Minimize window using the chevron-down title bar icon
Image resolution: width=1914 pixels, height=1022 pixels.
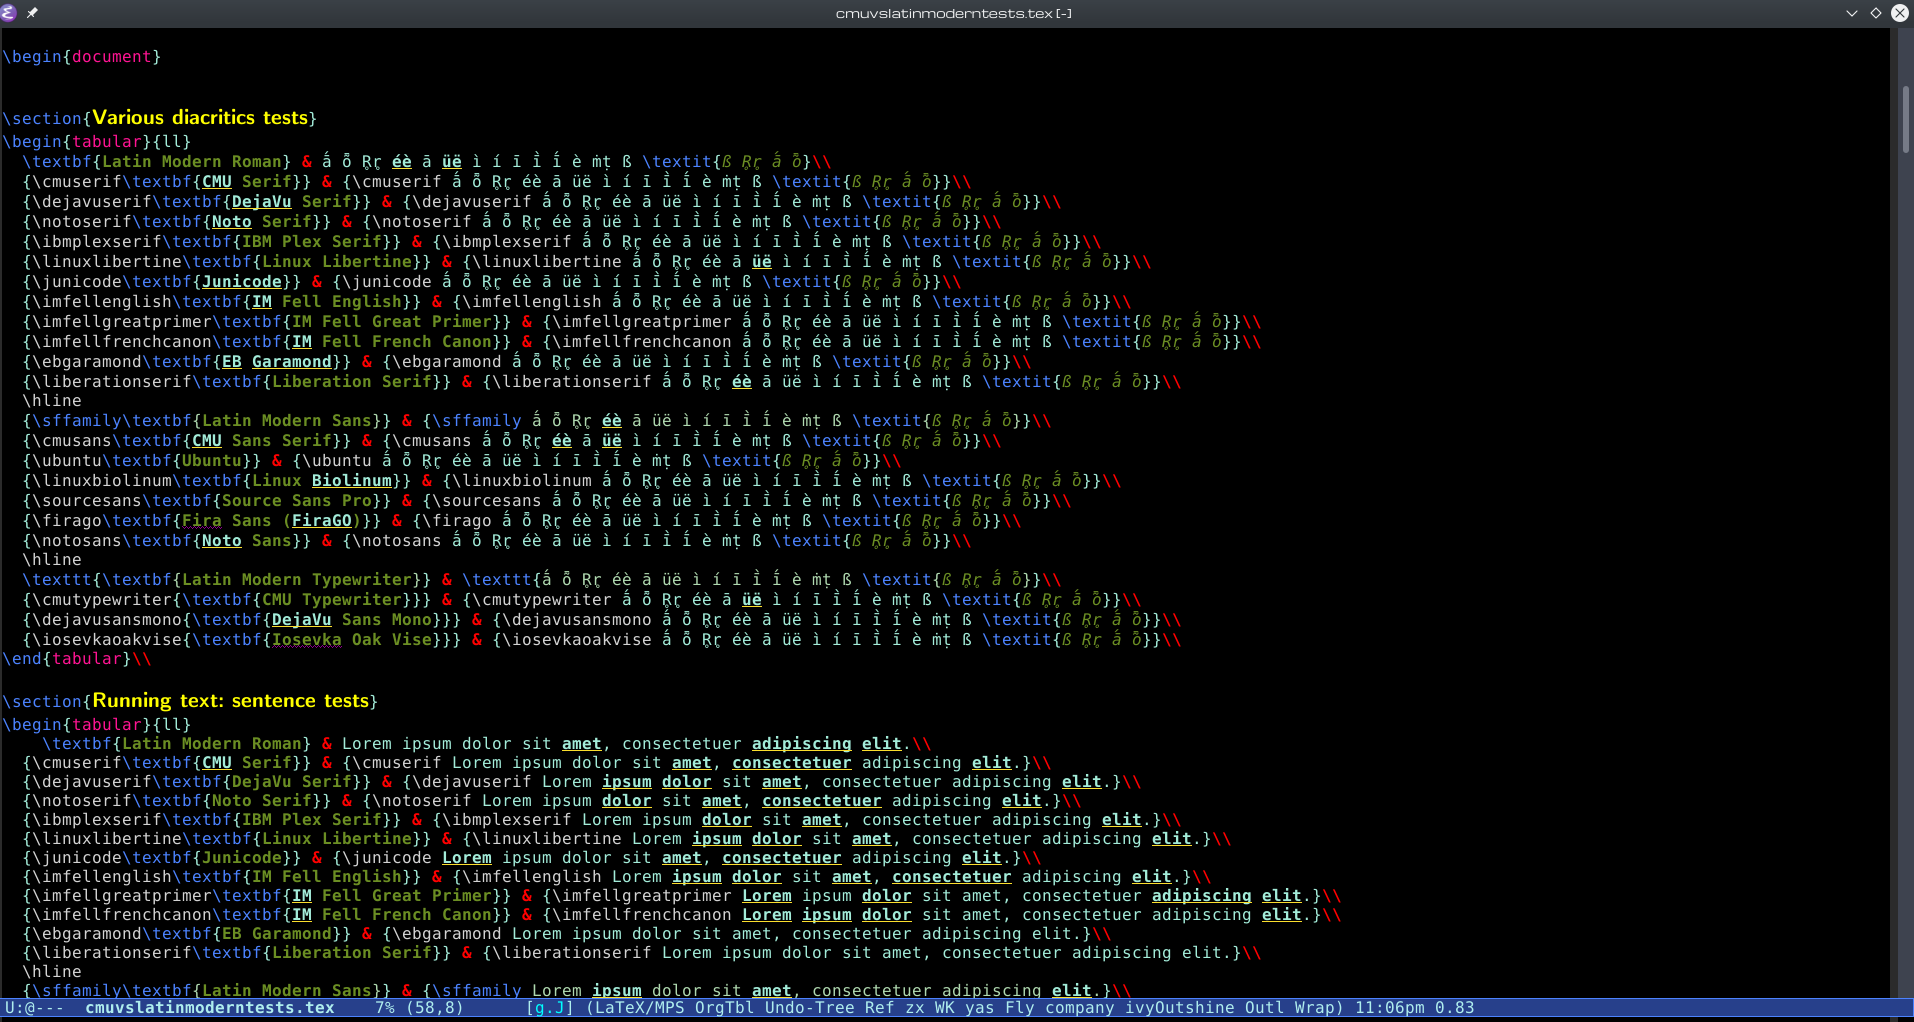(1852, 13)
